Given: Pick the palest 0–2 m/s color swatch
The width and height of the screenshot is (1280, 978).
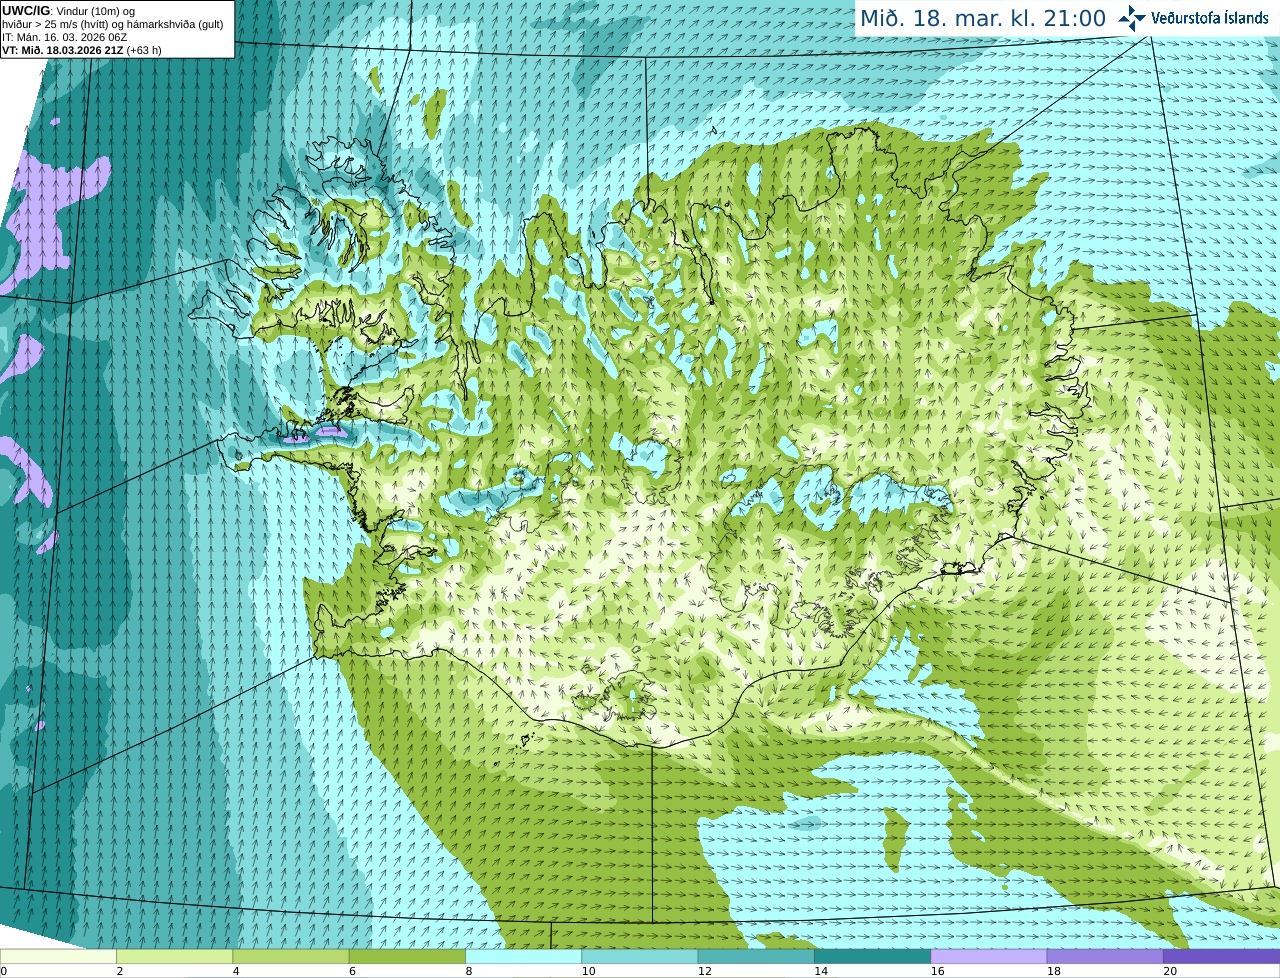Looking at the screenshot, I should tap(58, 956).
